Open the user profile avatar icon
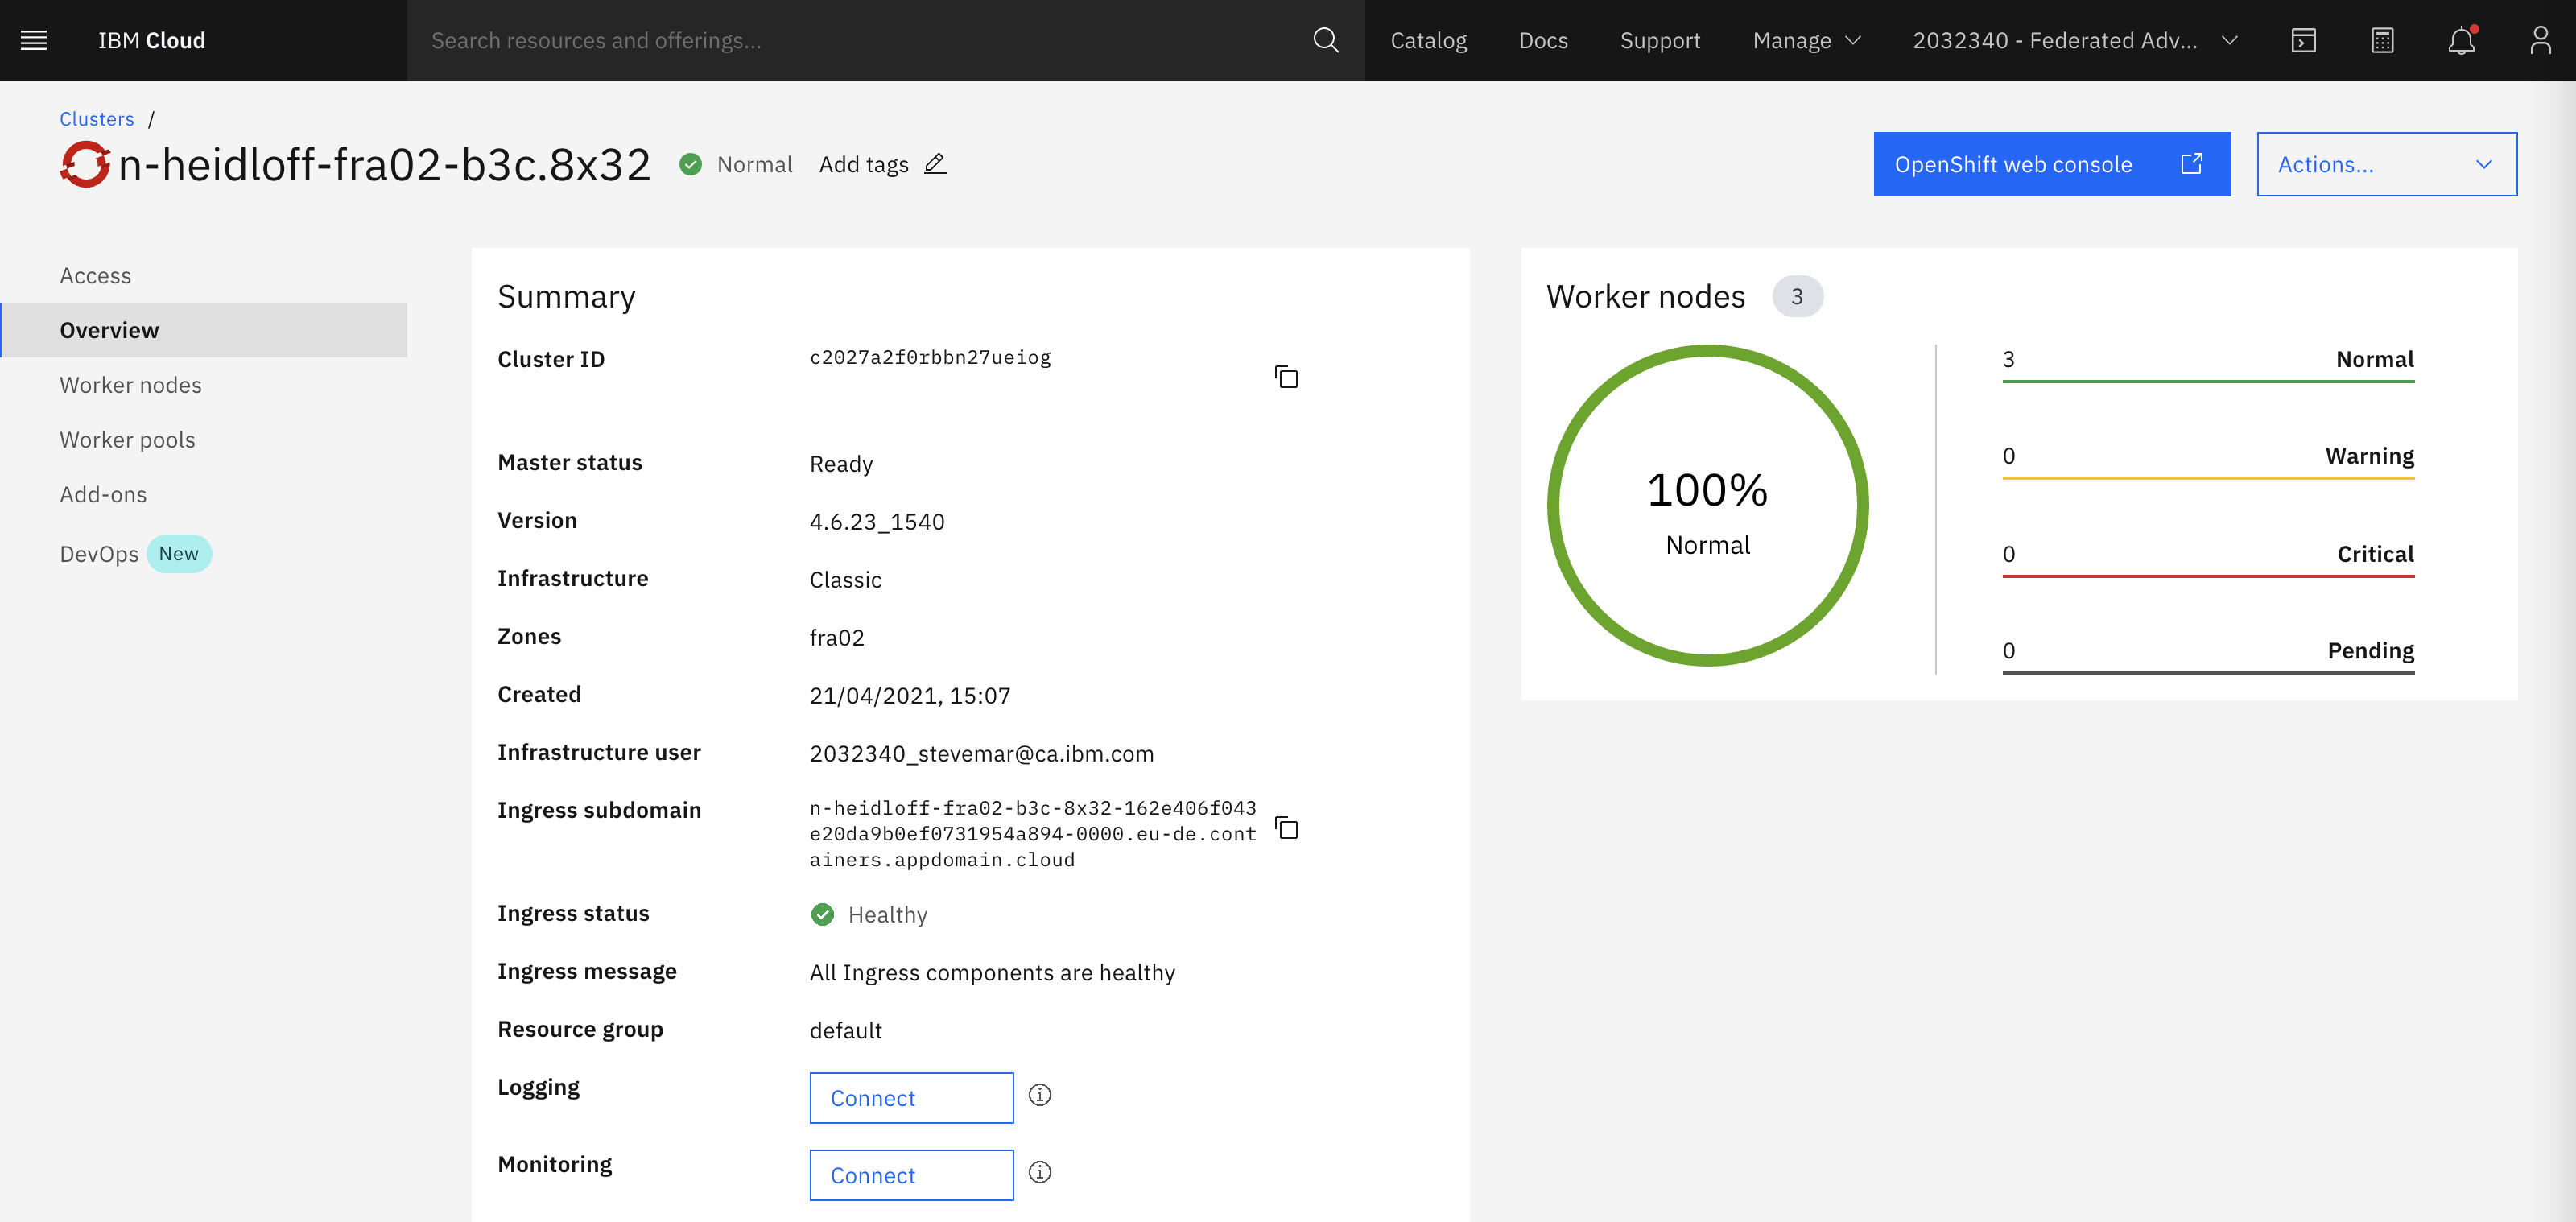 click(x=2540, y=40)
